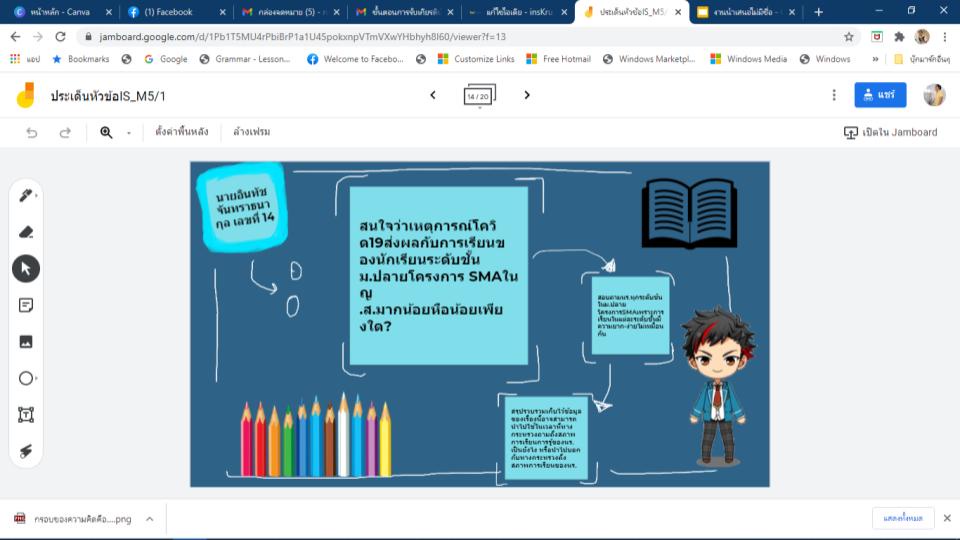The width and height of the screenshot is (960, 540).
Task: Activate the Select arrow tool
Action: coord(26,268)
